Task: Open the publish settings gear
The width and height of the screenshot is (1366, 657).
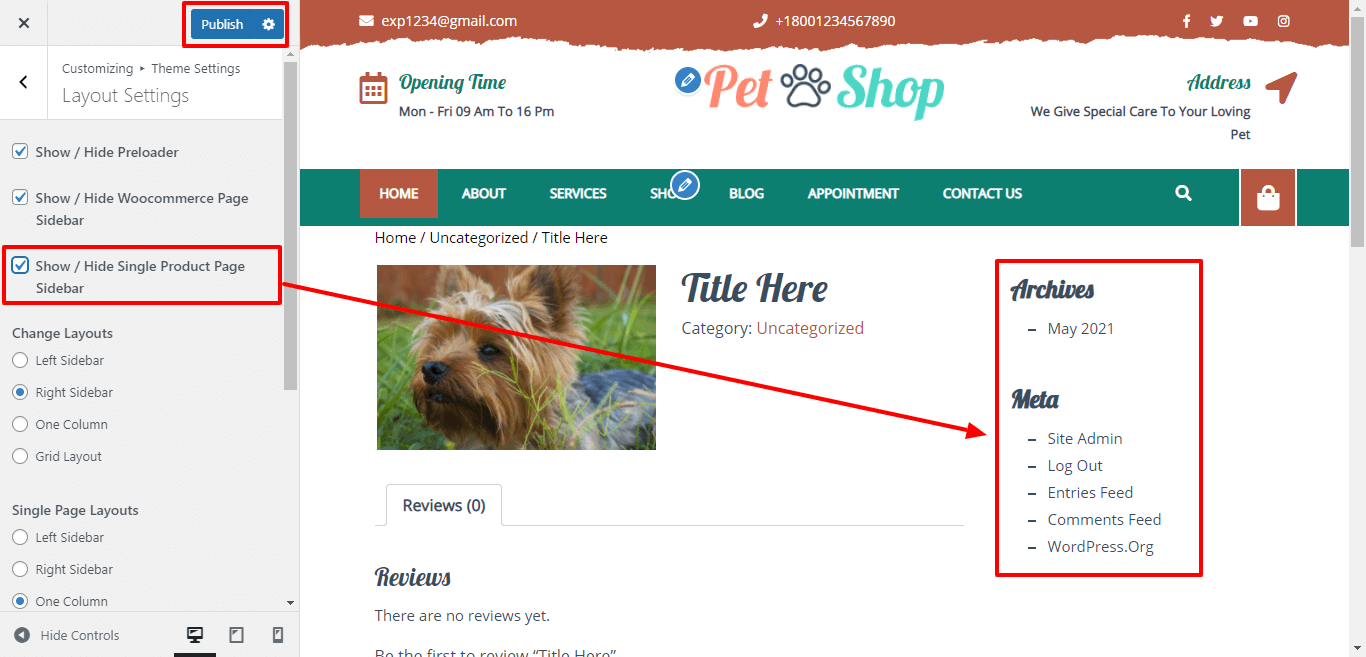Action: (x=268, y=24)
